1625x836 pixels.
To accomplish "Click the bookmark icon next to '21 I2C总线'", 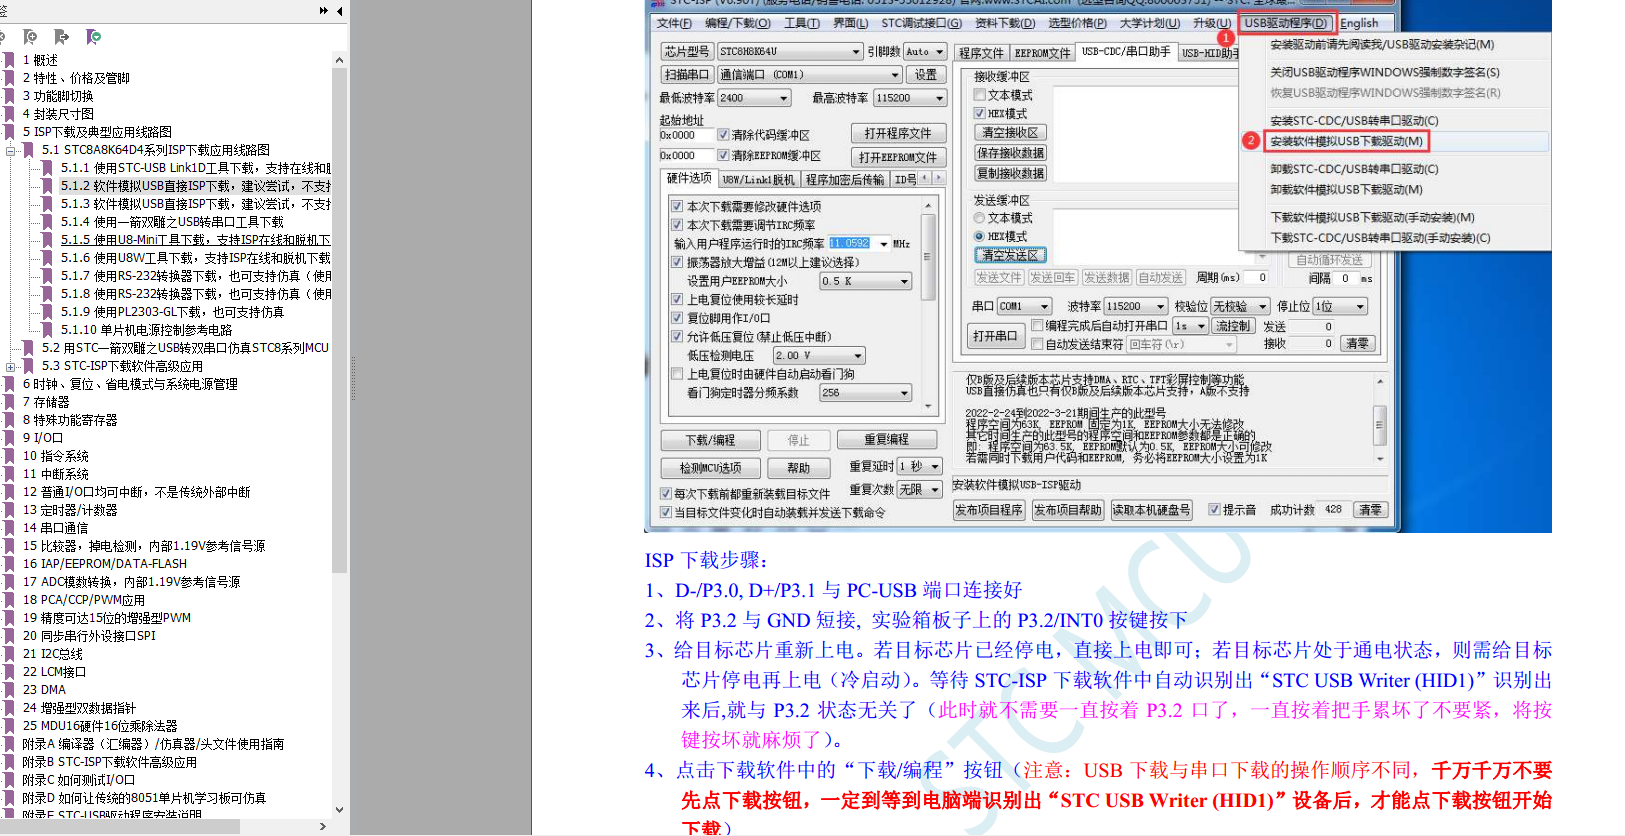I will (9, 654).
